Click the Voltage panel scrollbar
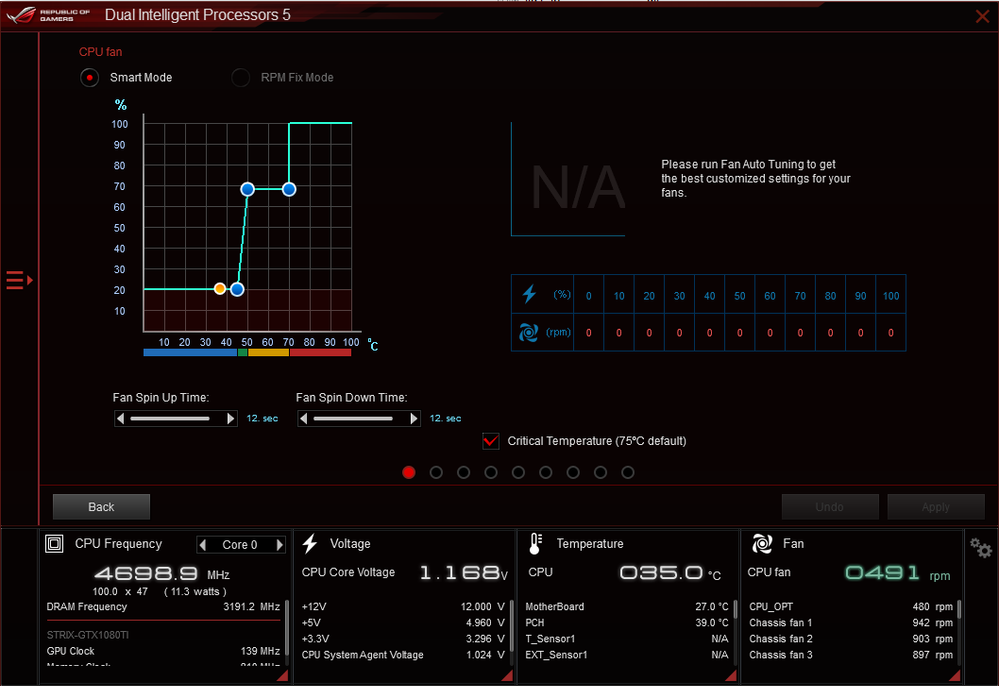The image size is (999, 686). [511, 624]
